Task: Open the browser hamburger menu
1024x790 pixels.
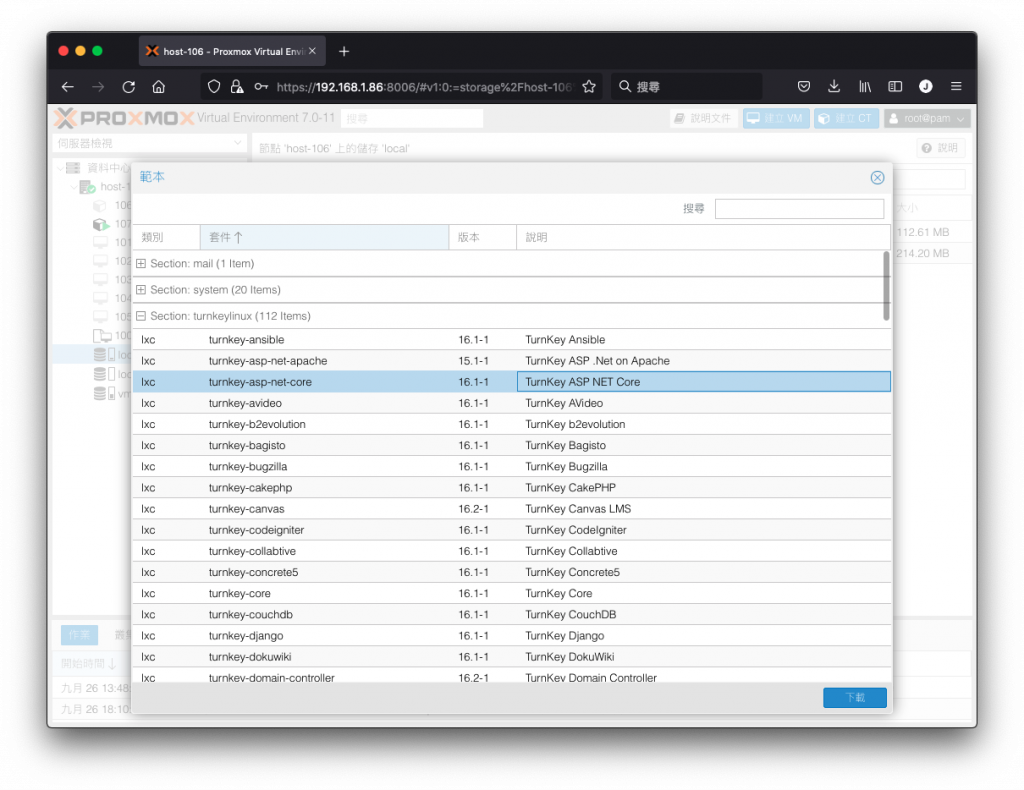Action: 956,87
